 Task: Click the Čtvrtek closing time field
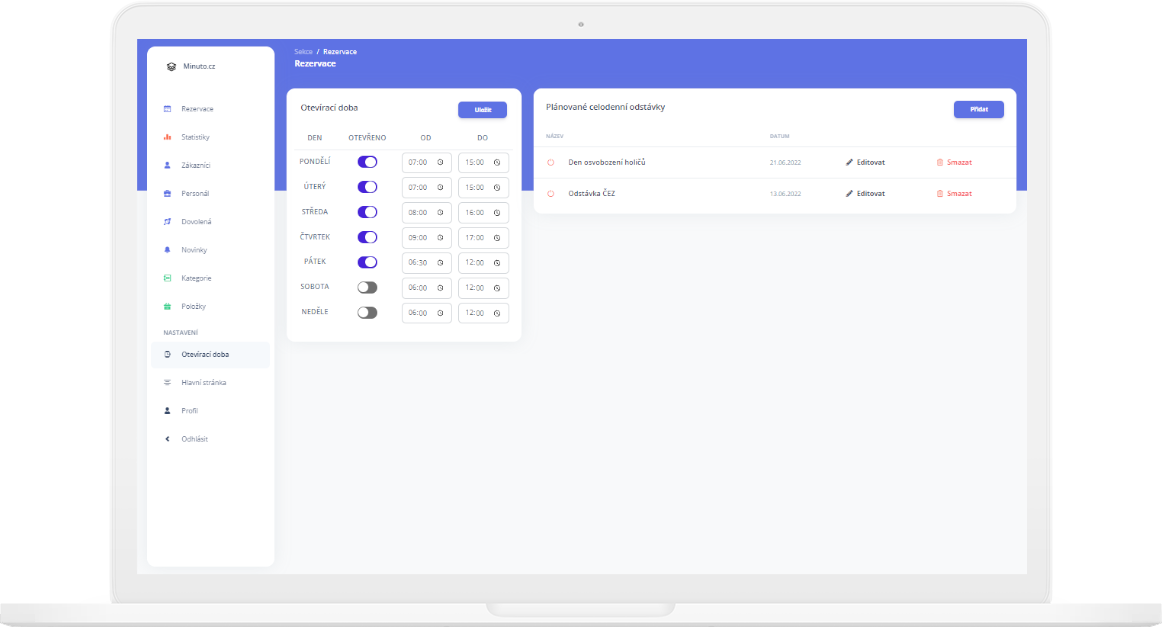point(476,238)
